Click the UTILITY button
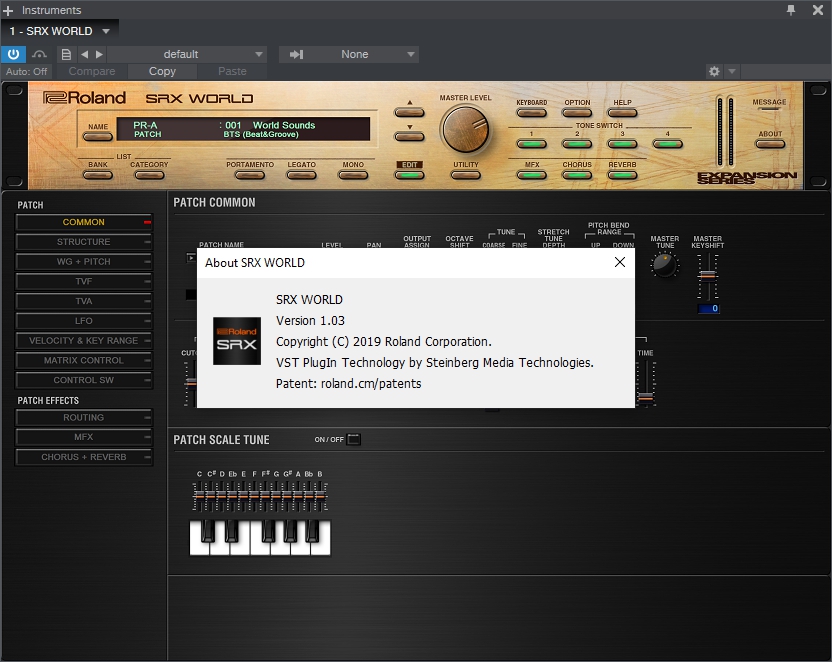The height and width of the screenshot is (662, 832). (465, 175)
